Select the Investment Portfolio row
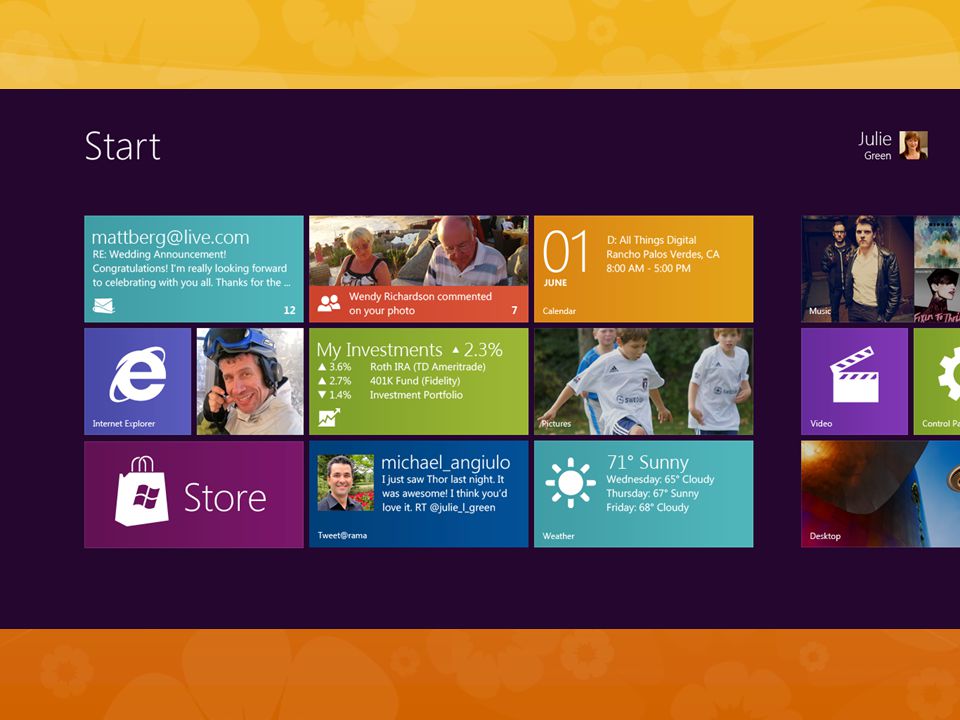Viewport: 960px width, 720px height. click(x=391, y=395)
